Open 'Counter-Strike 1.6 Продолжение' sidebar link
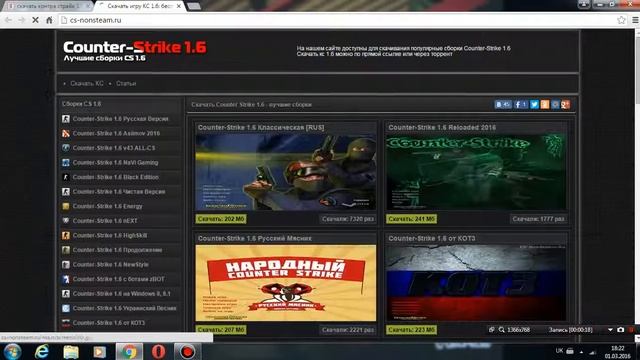The image size is (640, 360). click(x=117, y=250)
